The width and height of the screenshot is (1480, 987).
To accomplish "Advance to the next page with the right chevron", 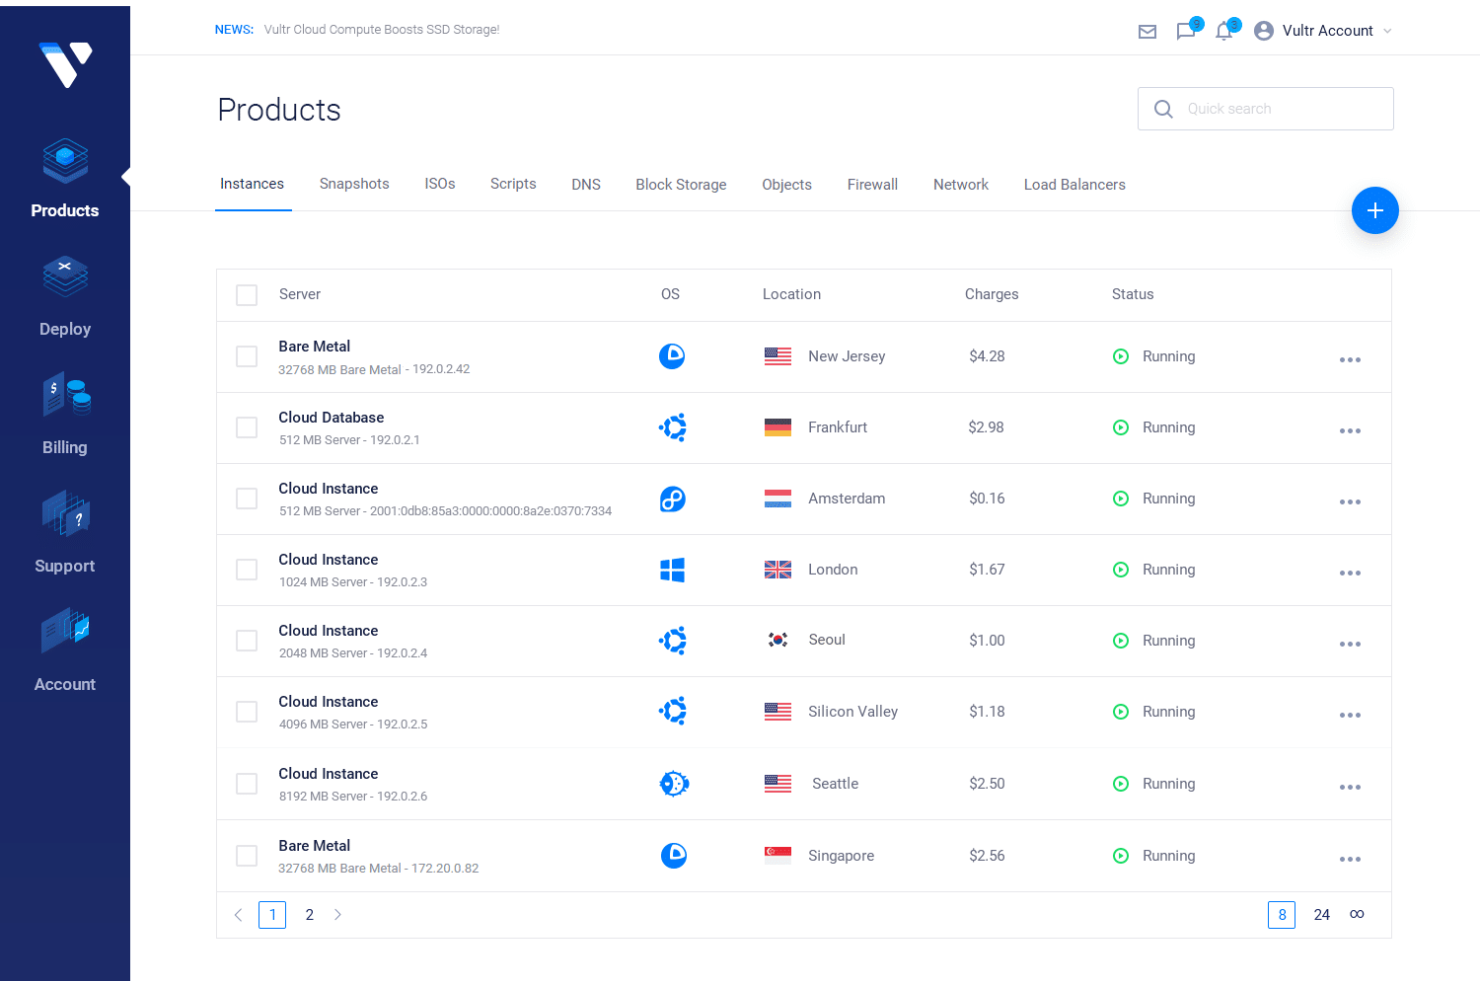I will click(338, 914).
